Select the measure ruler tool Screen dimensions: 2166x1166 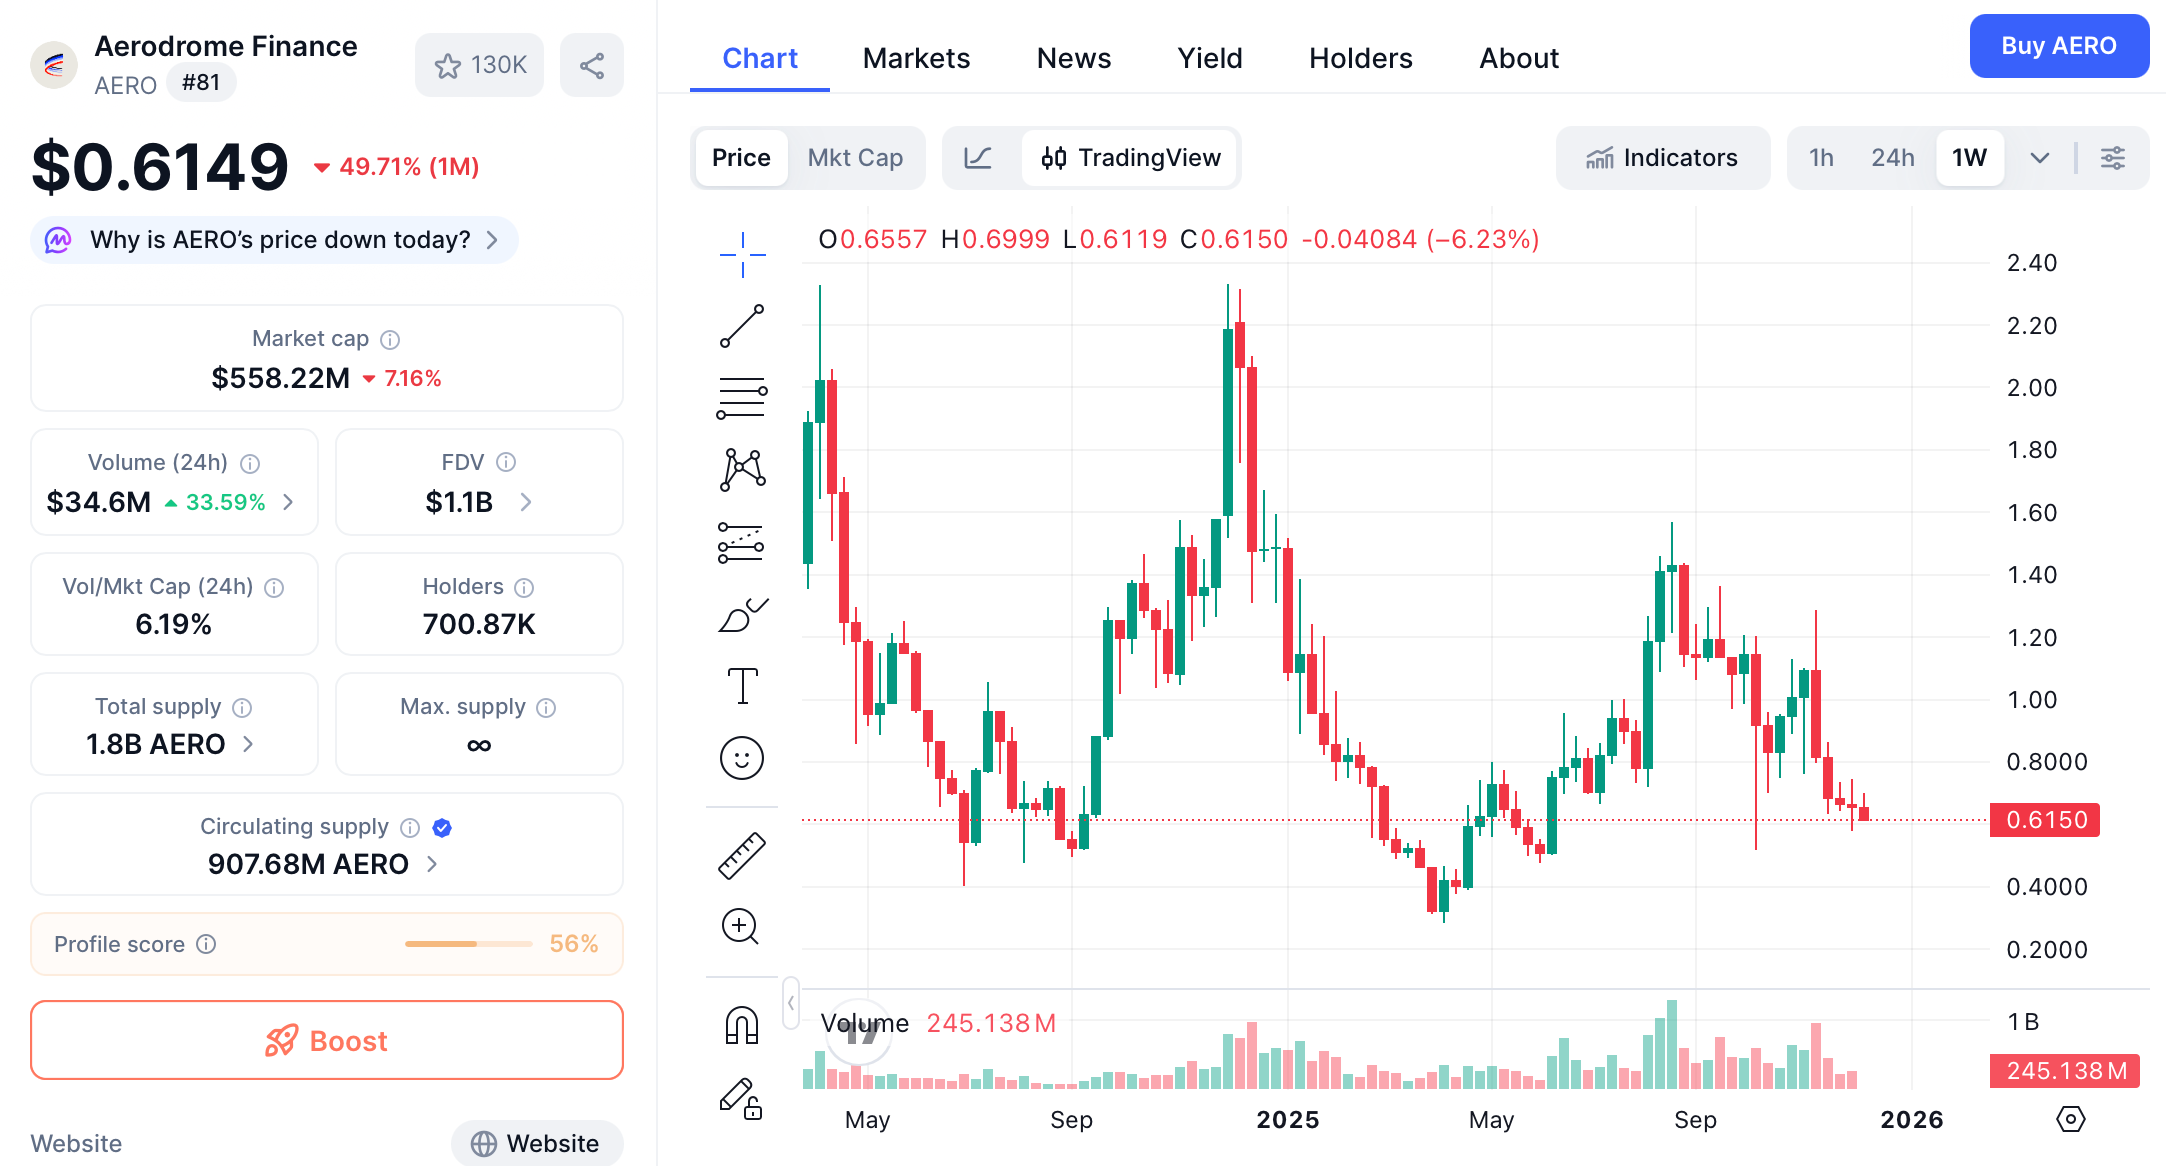[740, 852]
